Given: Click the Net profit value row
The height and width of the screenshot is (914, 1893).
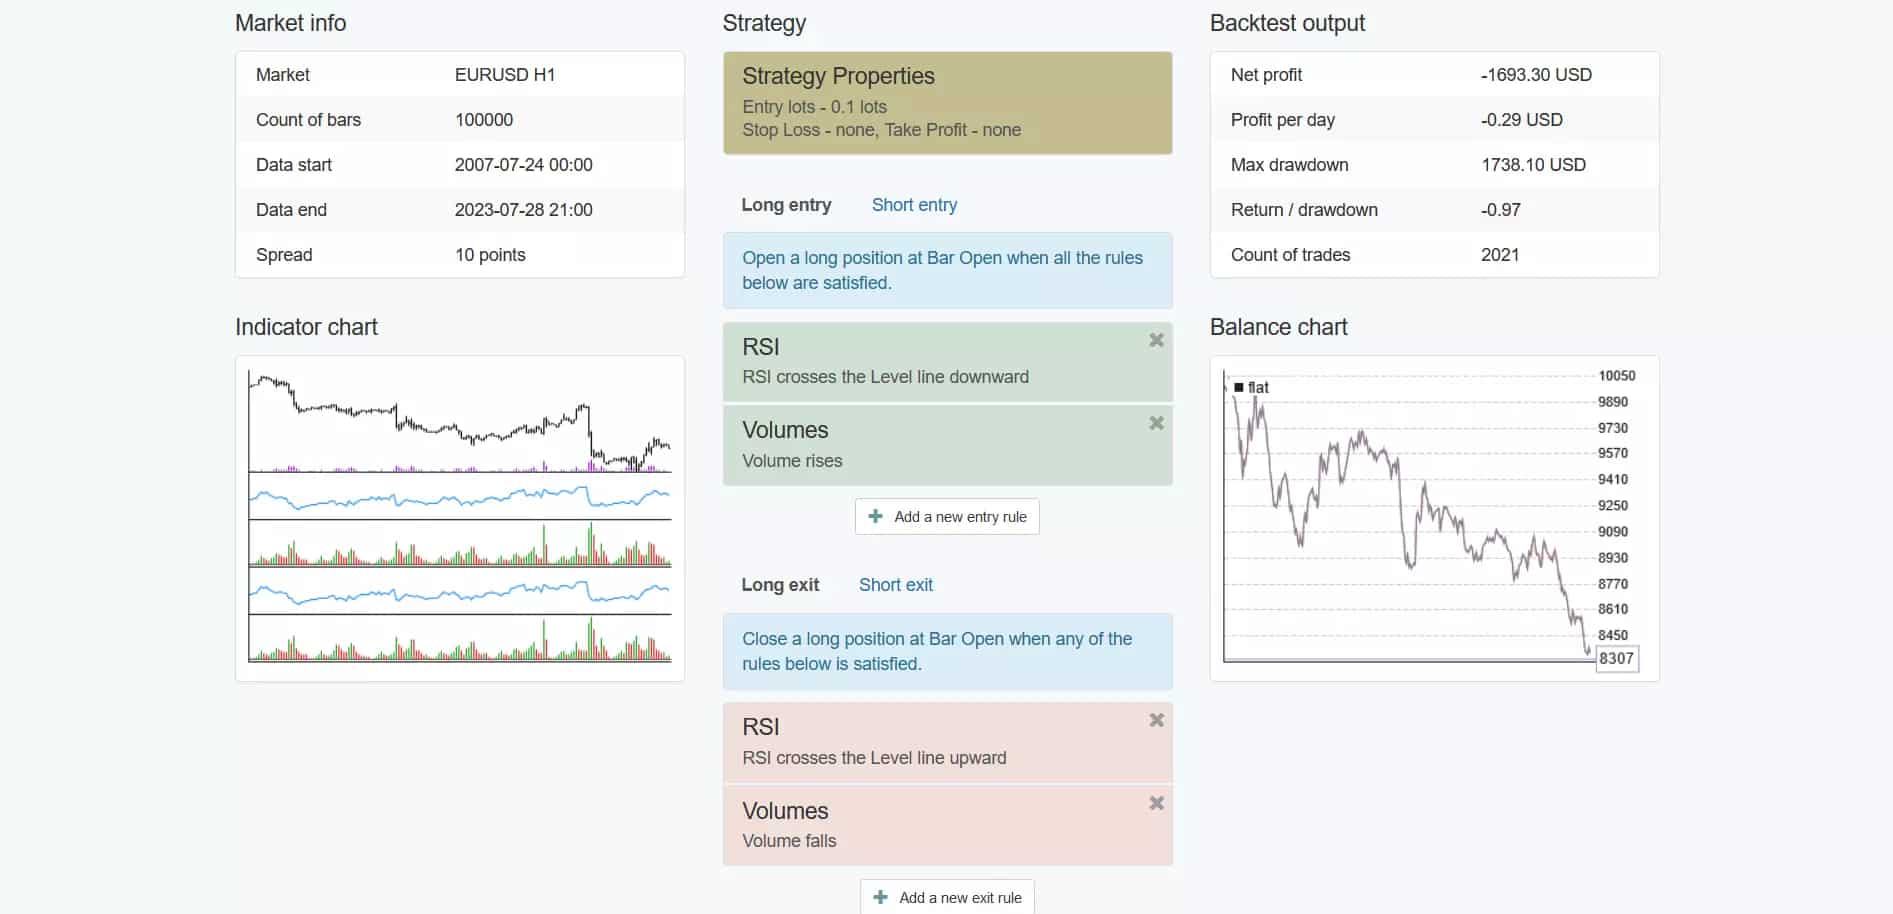Looking at the screenshot, I should [1434, 75].
